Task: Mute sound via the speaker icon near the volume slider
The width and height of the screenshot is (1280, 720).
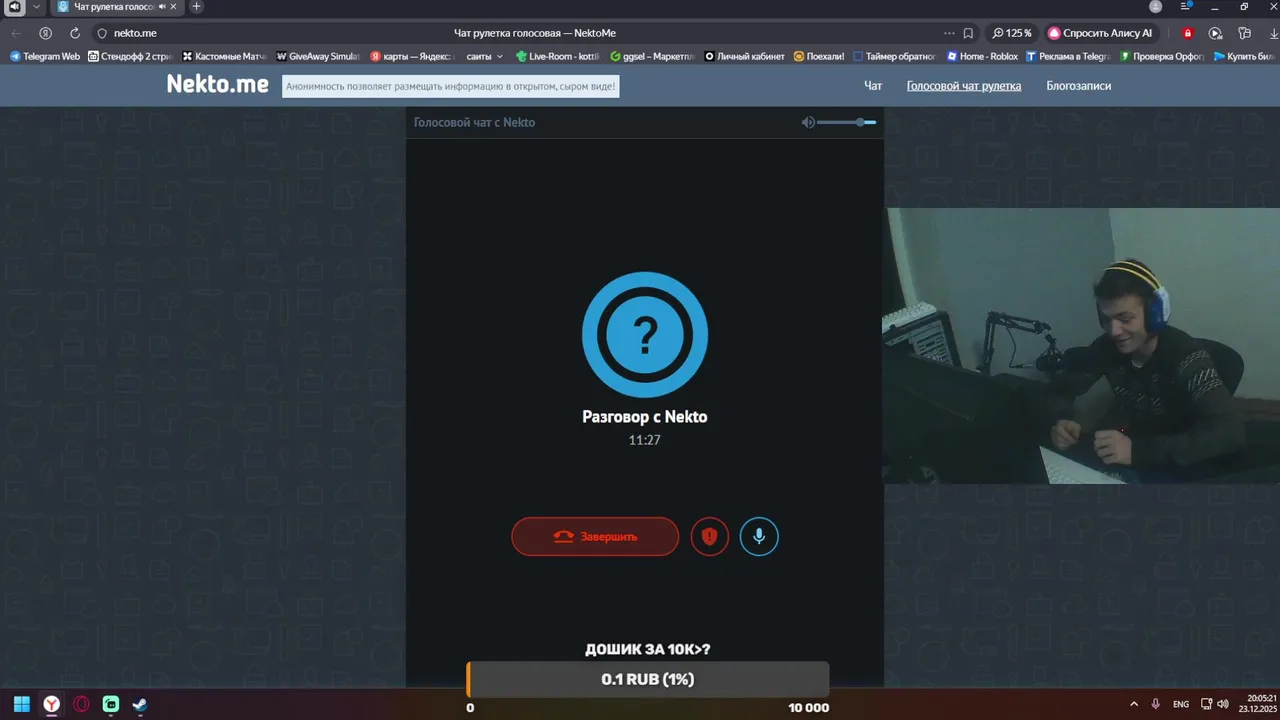Action: [x=808, y=122]
